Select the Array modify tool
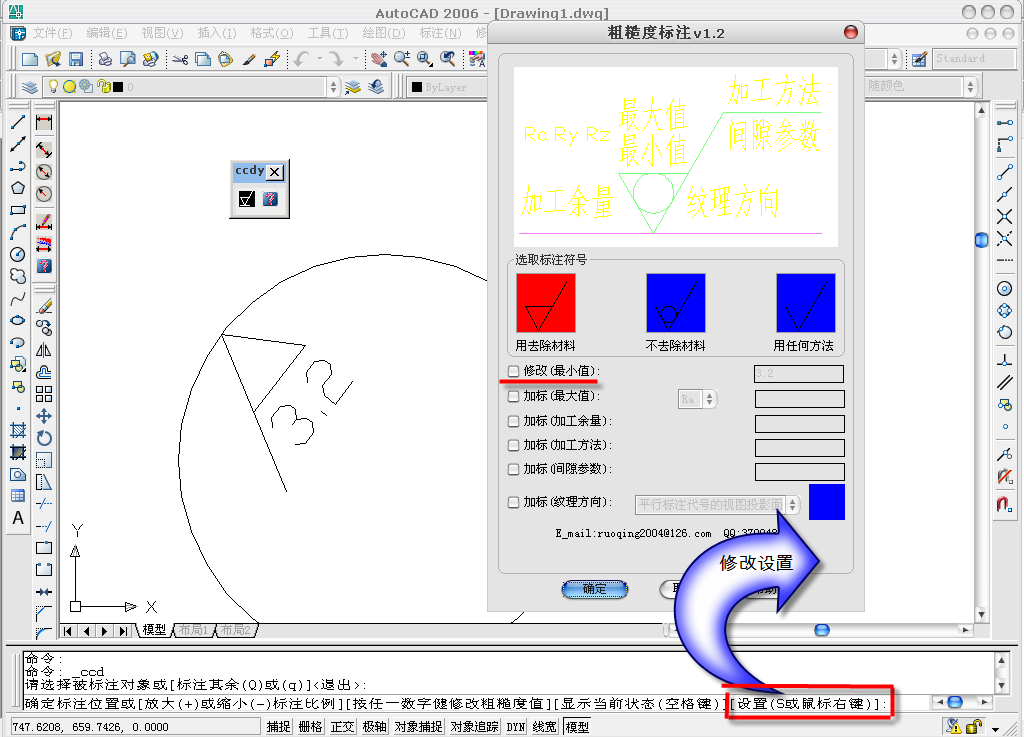The width and height of the screenshot is (1024, 737). click(44, 394)
